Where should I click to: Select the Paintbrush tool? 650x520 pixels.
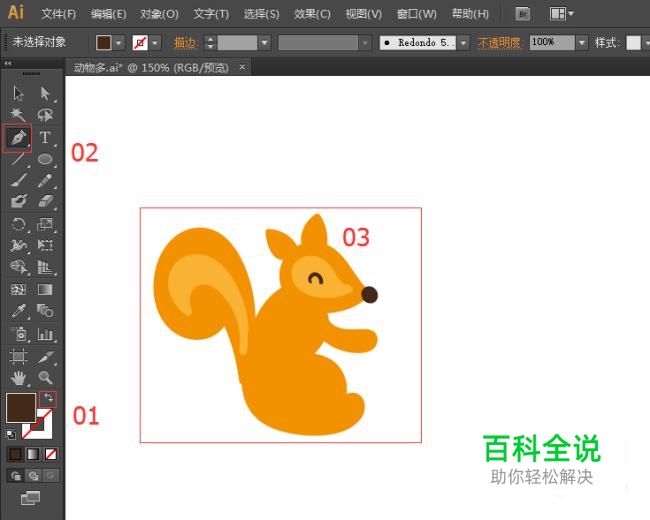pos(18,180)
